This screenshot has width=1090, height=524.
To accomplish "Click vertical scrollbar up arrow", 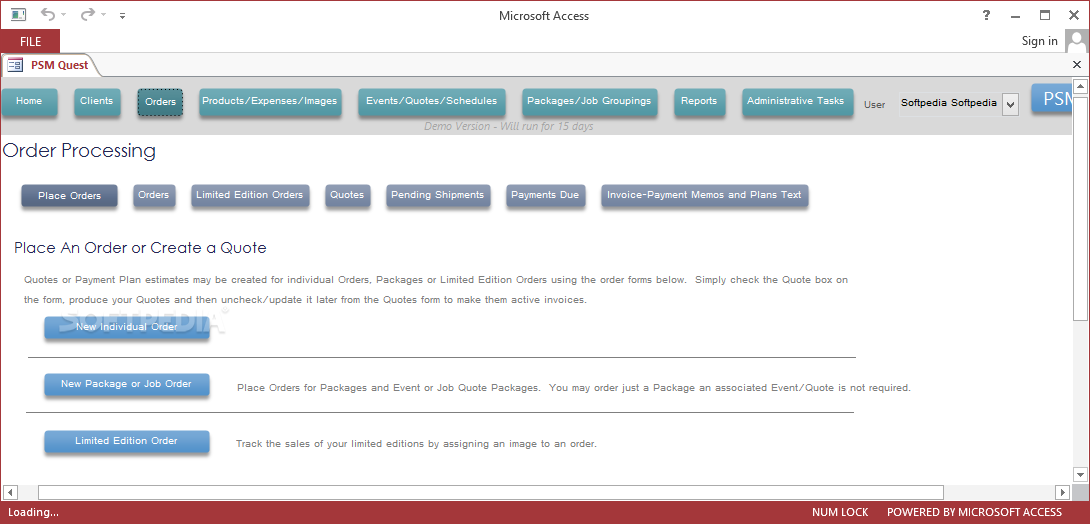I will (1080, 87).
